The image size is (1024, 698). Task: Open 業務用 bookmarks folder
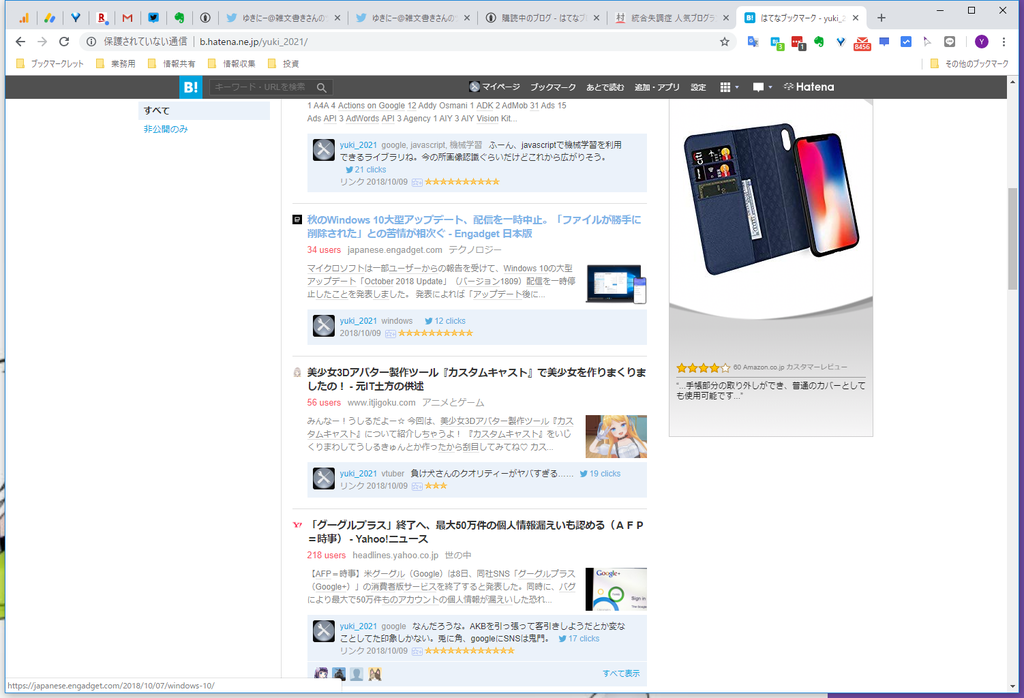coord(116,64)
